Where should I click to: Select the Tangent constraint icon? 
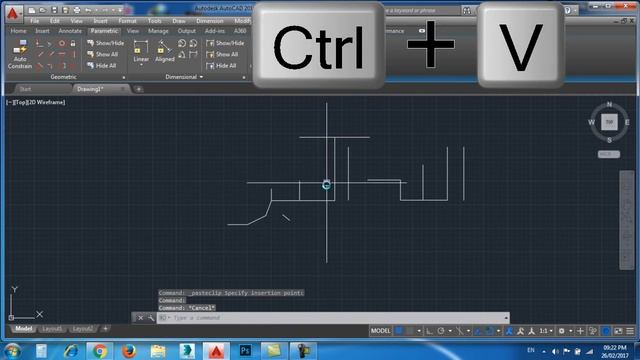pyautogui.click(x=40, y=65)
